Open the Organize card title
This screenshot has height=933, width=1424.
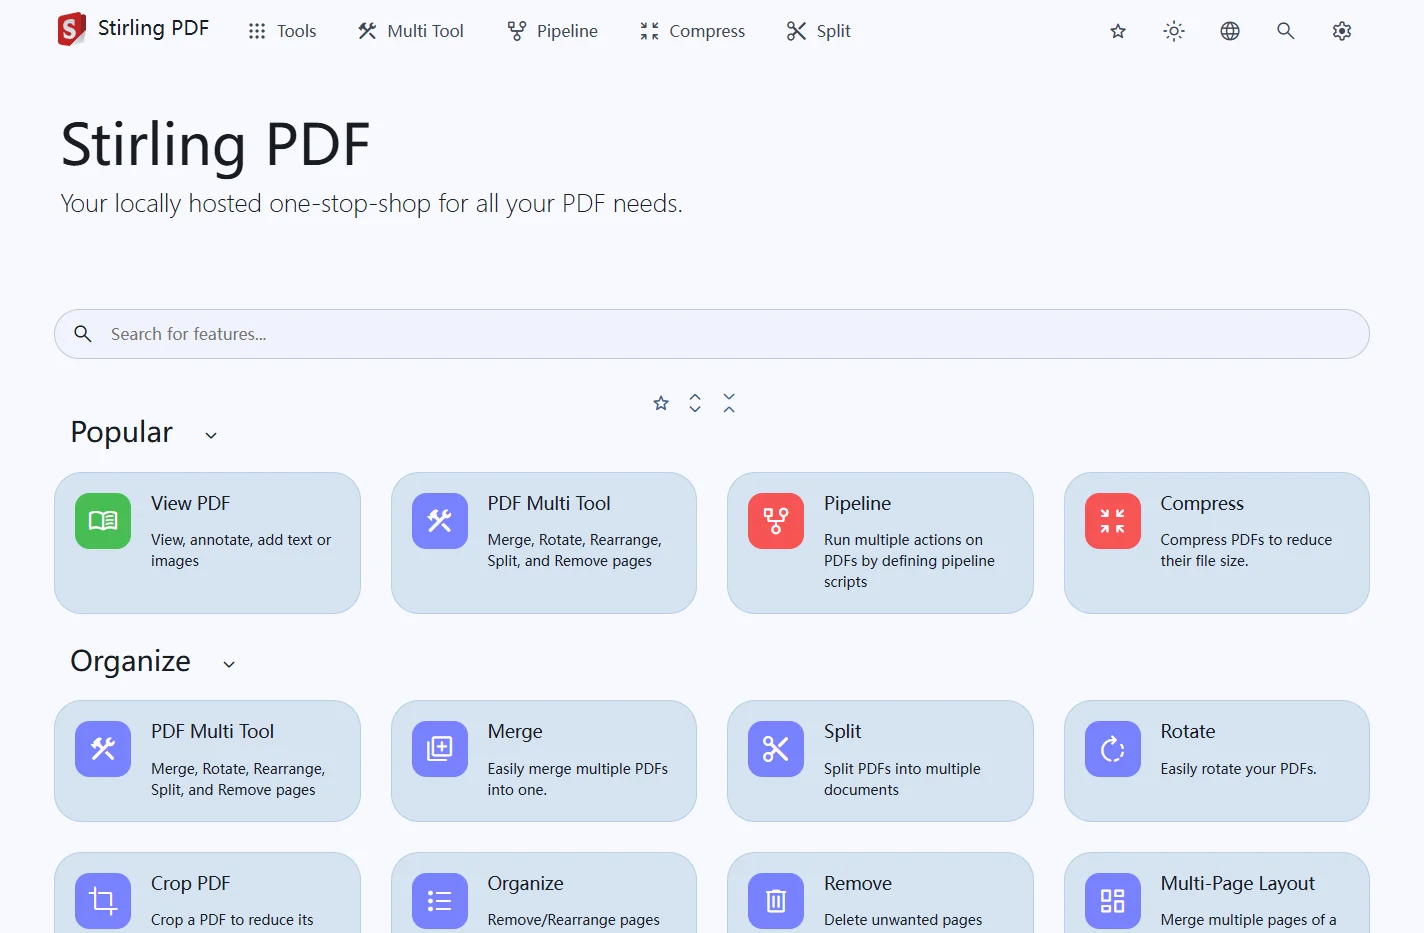tap(525, 883)
